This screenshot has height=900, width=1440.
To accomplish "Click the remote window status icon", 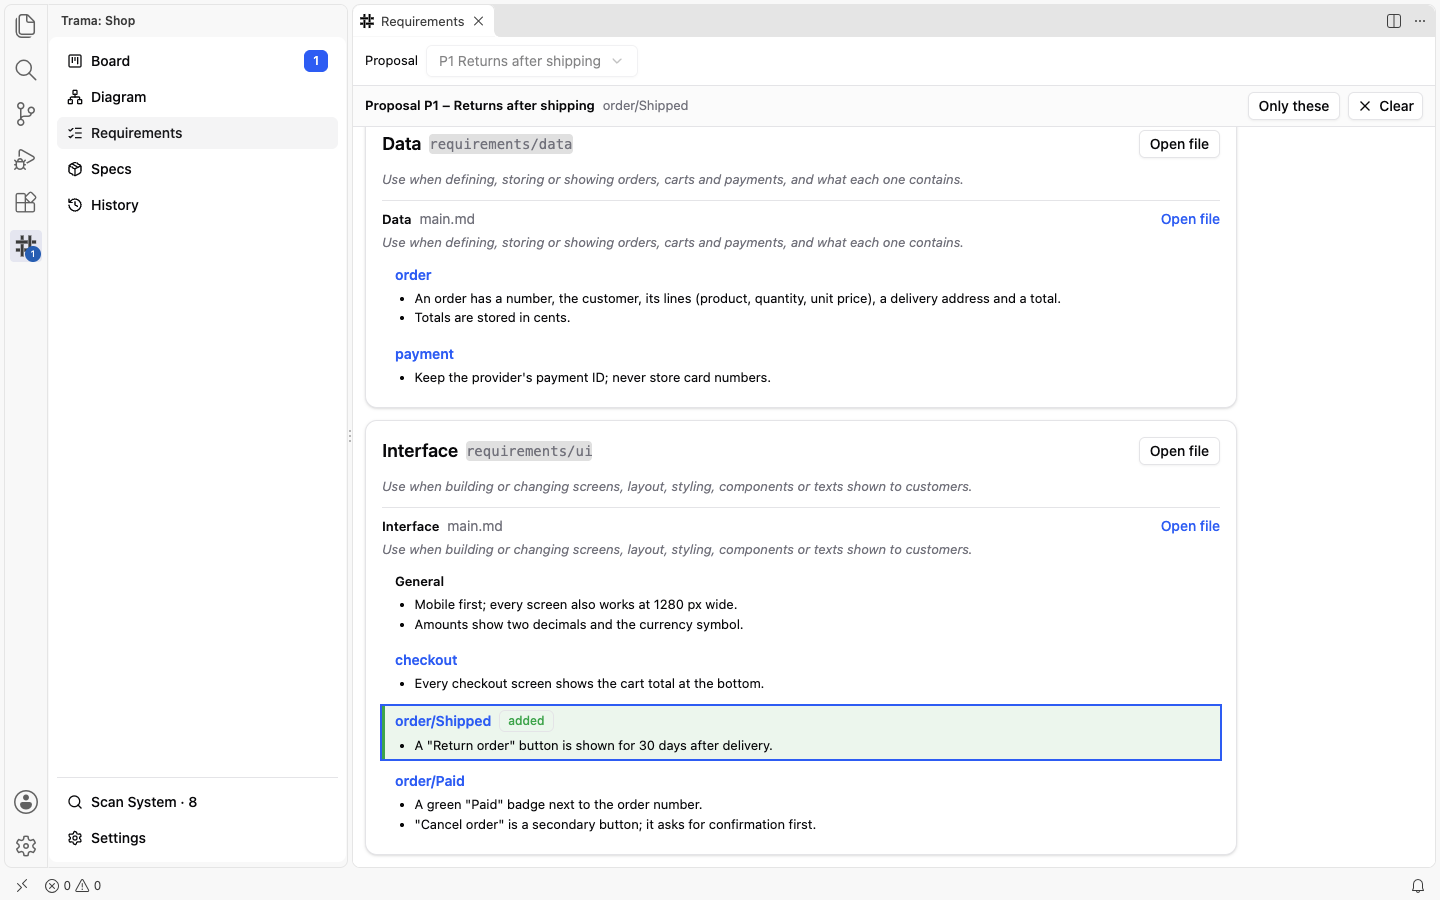I will click(22, 886).
